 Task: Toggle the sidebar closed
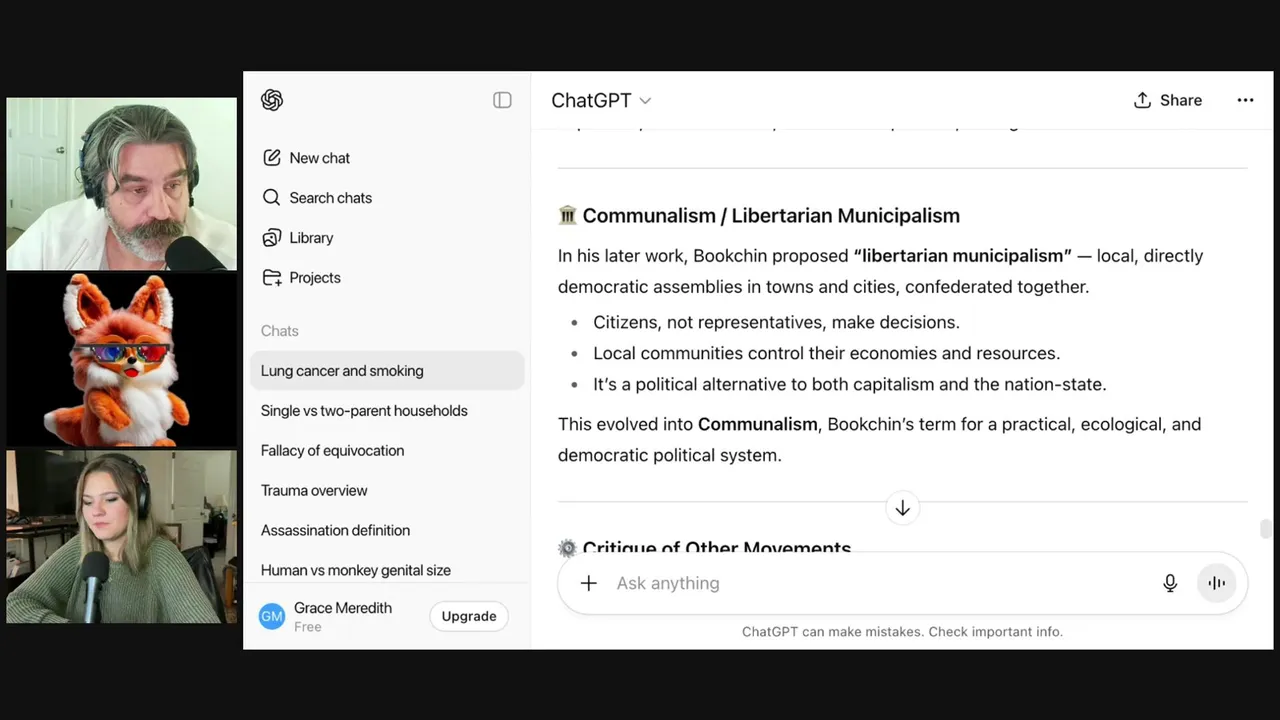(502, 100)
